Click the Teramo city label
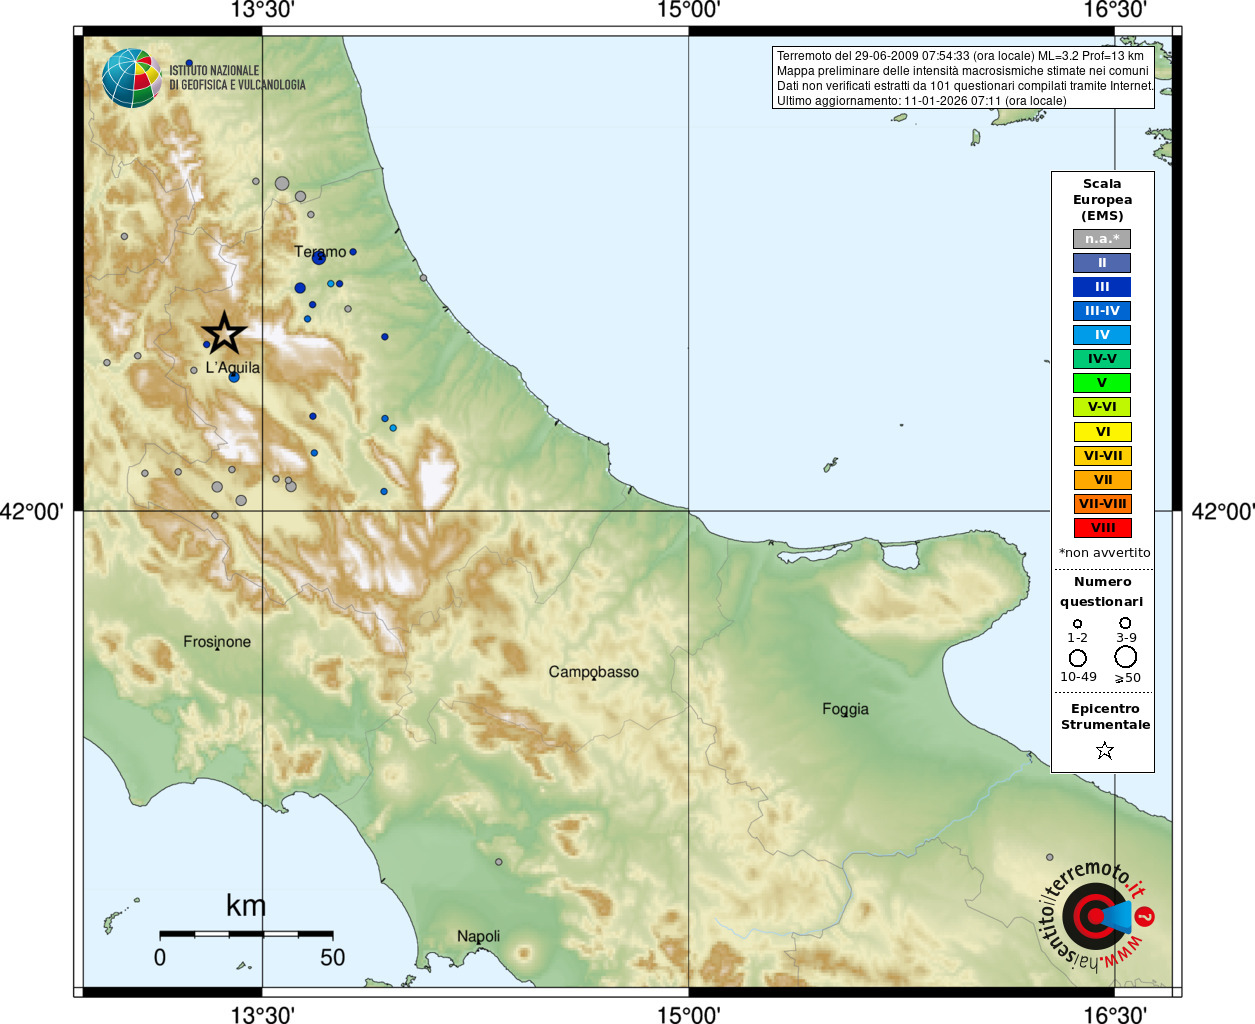This screenshot has height=1024, width=1255. point(320,252)
